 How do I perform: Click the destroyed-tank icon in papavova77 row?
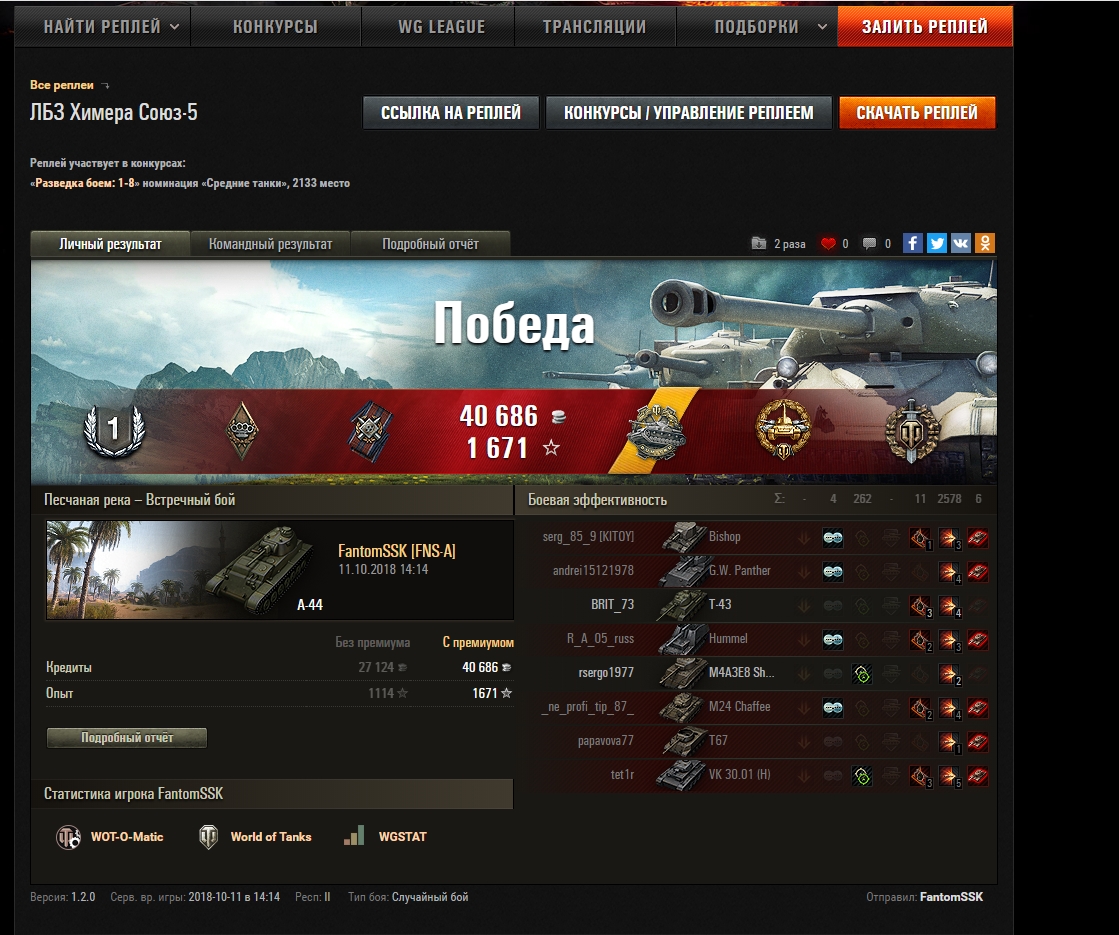[x=978, y=742]
